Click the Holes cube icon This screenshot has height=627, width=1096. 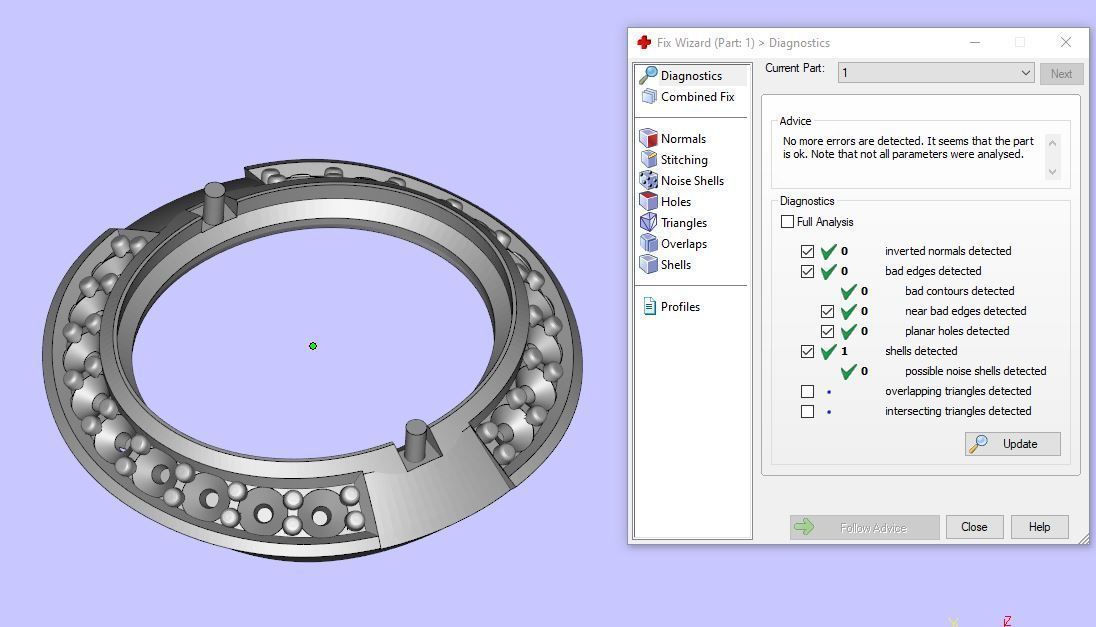coord(649,201)
